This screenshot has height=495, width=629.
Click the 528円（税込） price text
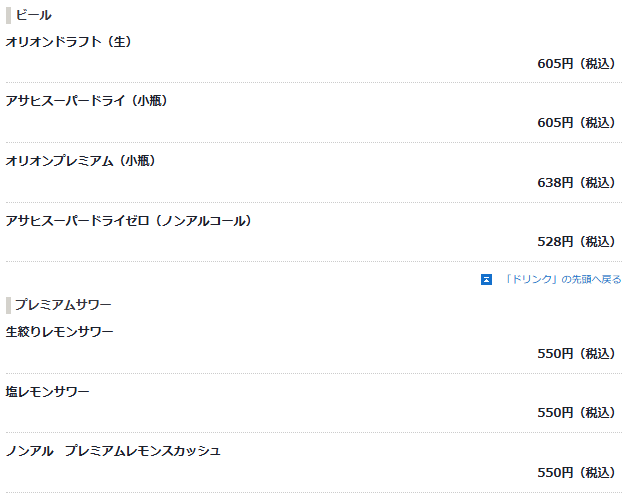click(576, 241)
